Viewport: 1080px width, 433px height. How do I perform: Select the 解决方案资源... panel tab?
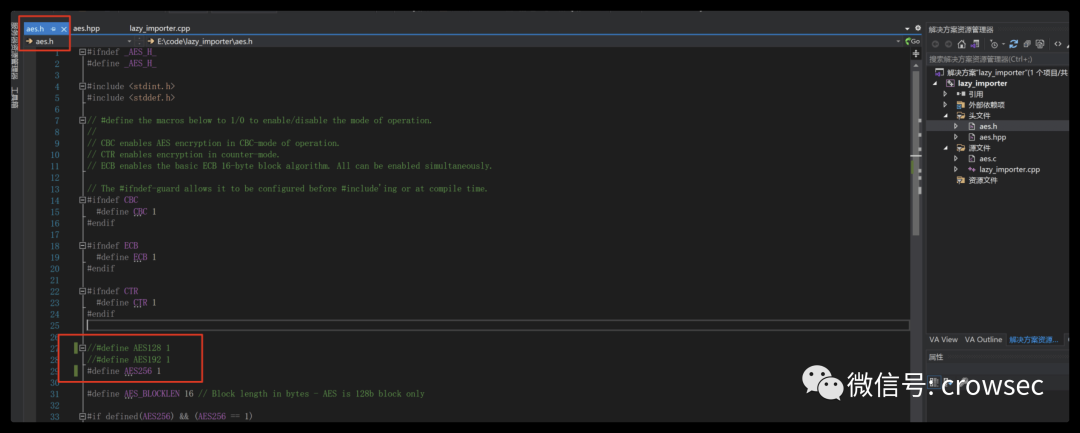(1033, 339)
